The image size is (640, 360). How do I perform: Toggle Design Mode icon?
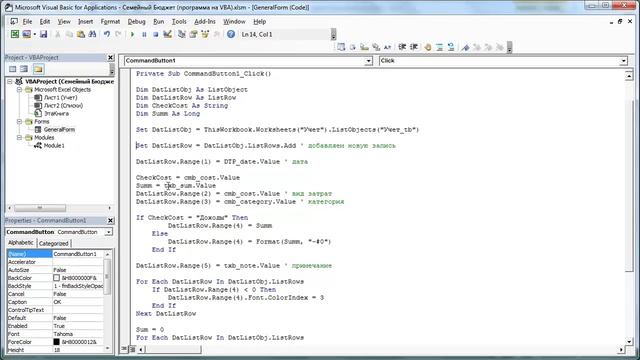pos(167,34)
